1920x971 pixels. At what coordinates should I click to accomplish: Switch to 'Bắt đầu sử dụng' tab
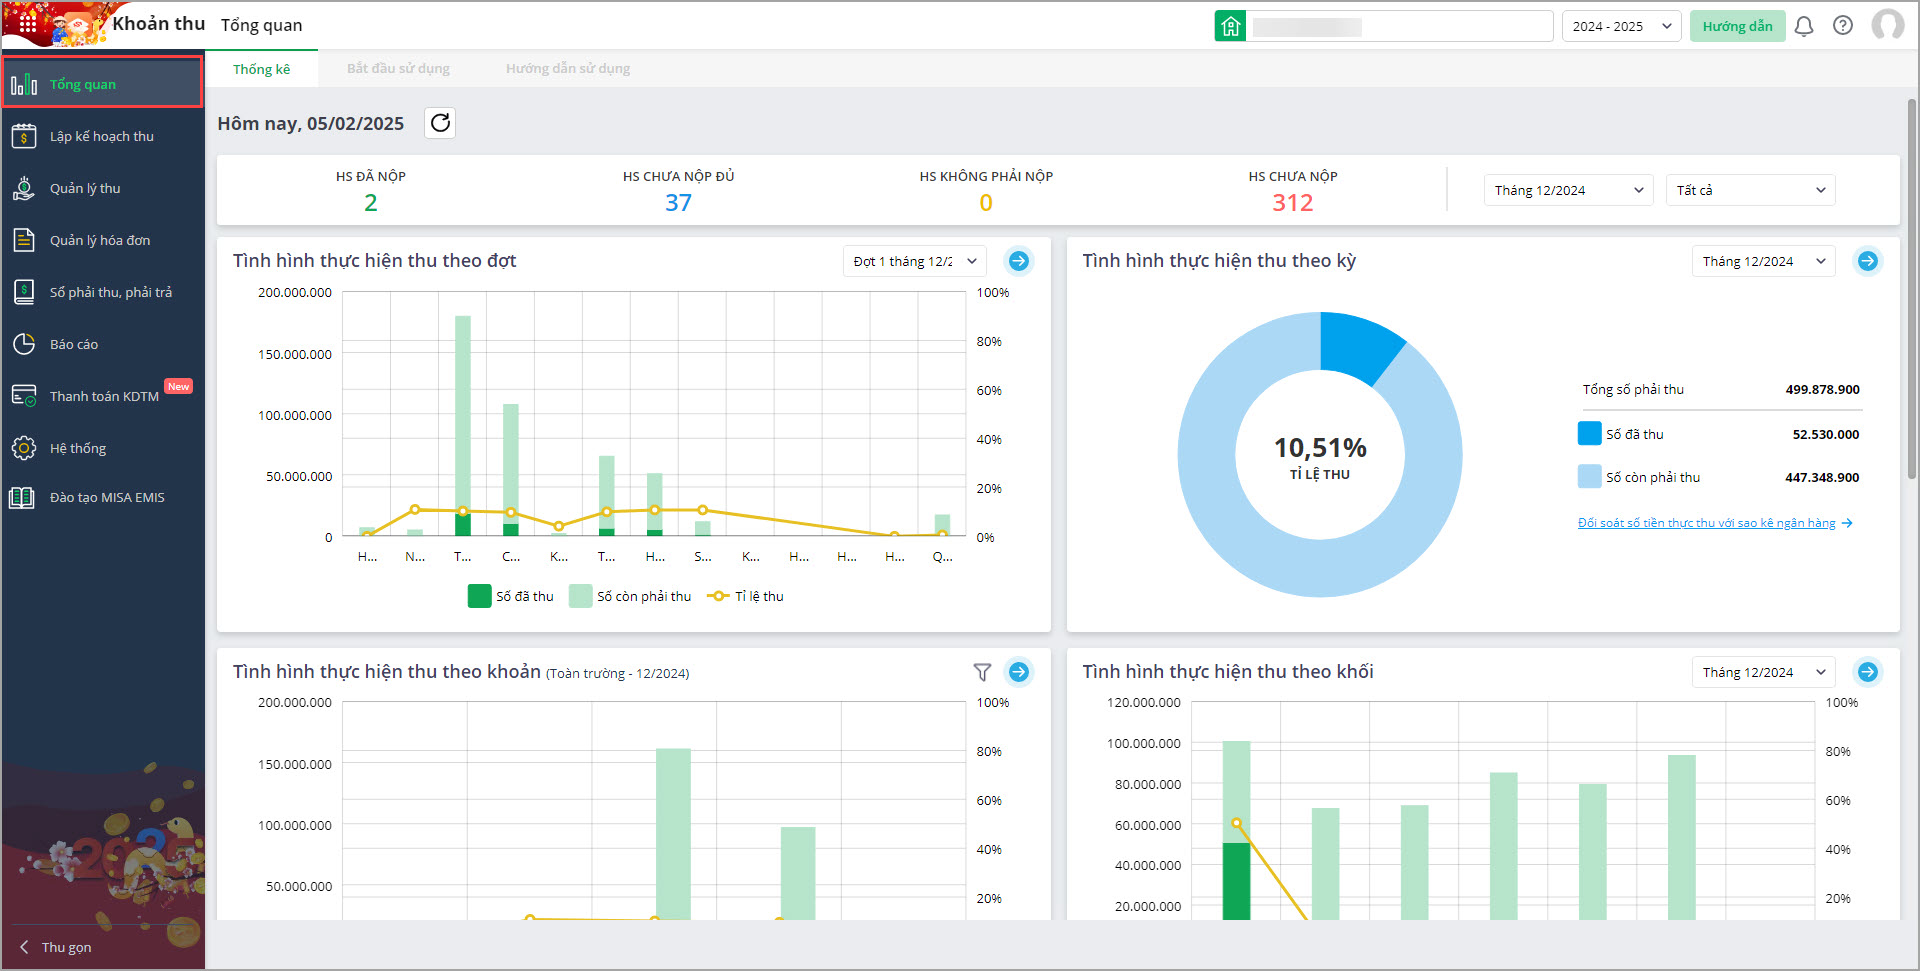tap(398, 68)
